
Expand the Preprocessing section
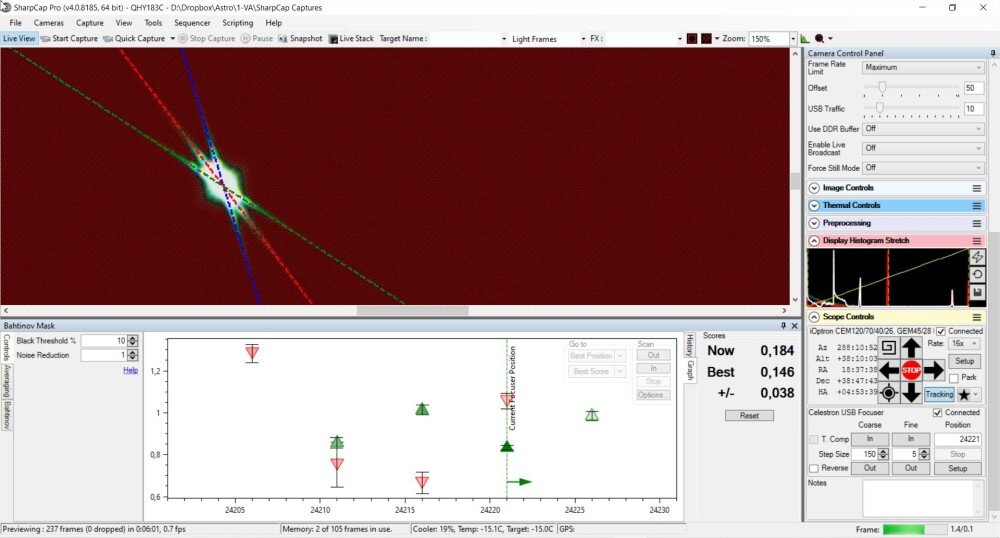point(814,223)
